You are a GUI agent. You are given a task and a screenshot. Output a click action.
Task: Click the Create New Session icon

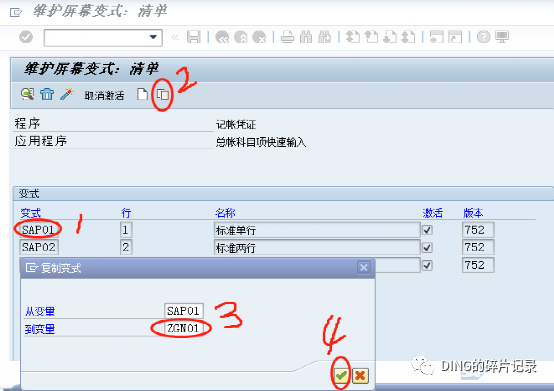(x=436, y=37)
